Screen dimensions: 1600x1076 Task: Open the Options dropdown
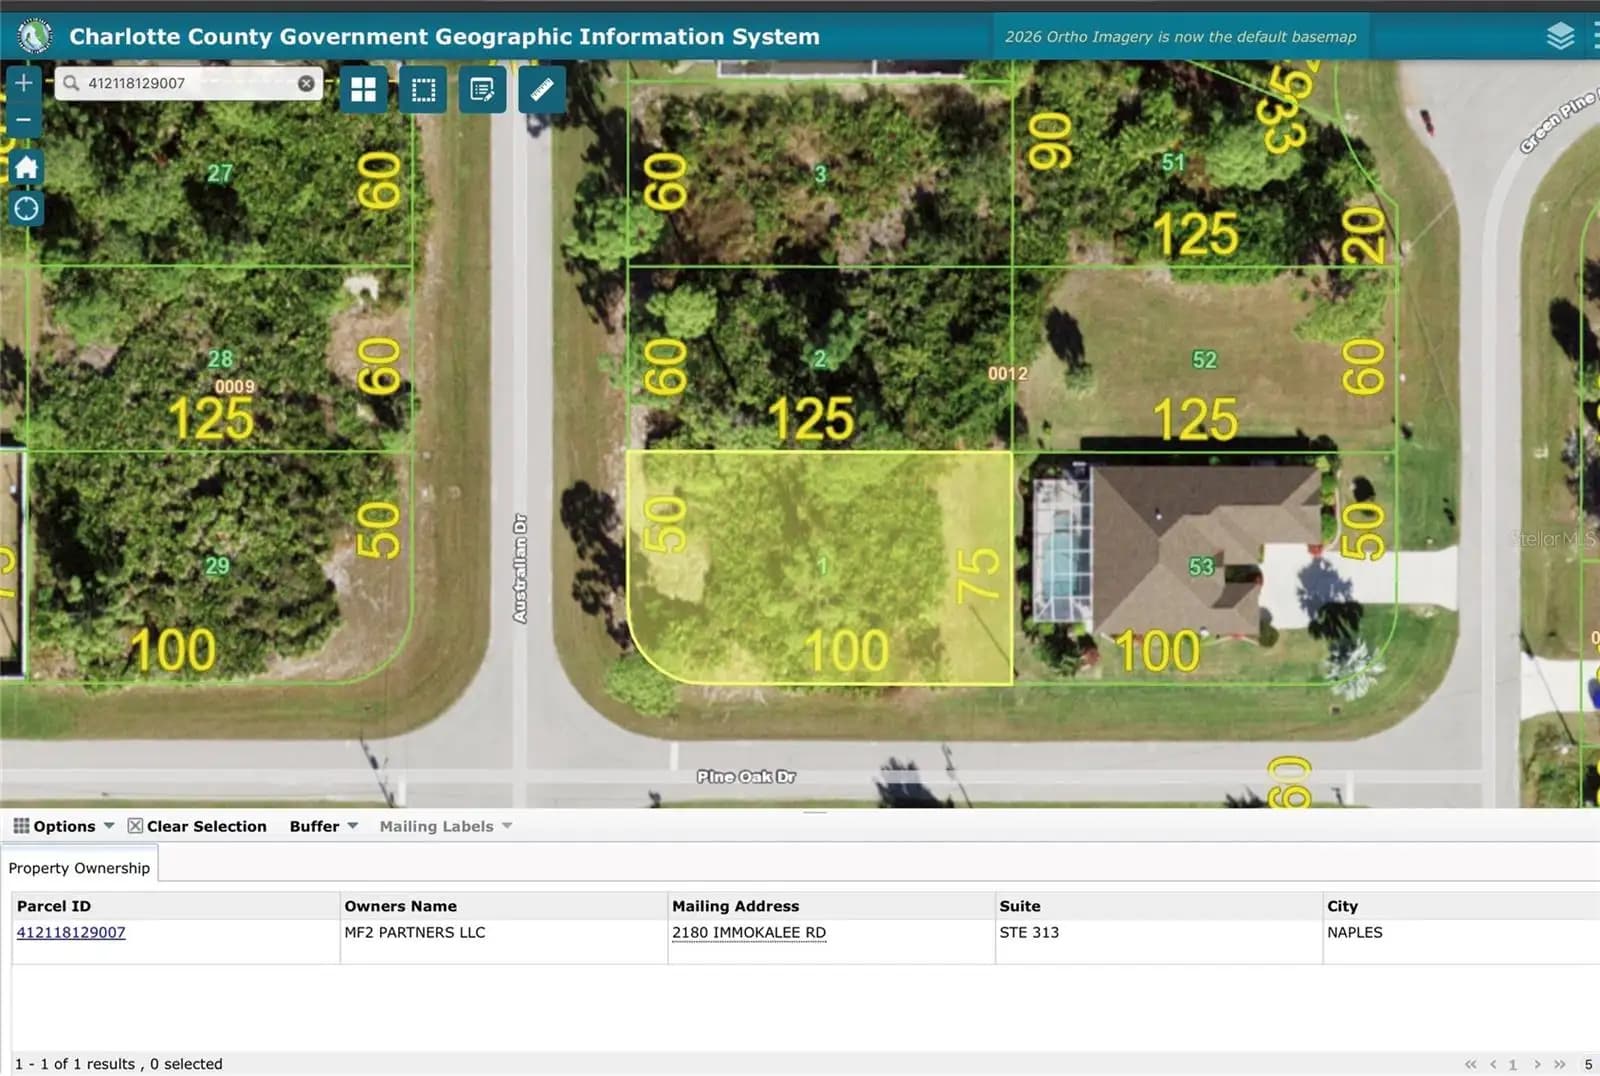pos(64,826)
